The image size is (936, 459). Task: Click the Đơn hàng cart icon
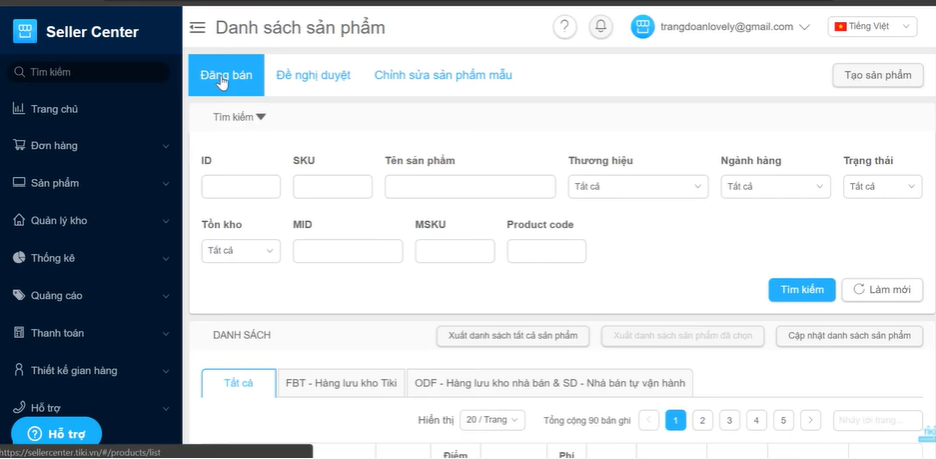point(18,146)
